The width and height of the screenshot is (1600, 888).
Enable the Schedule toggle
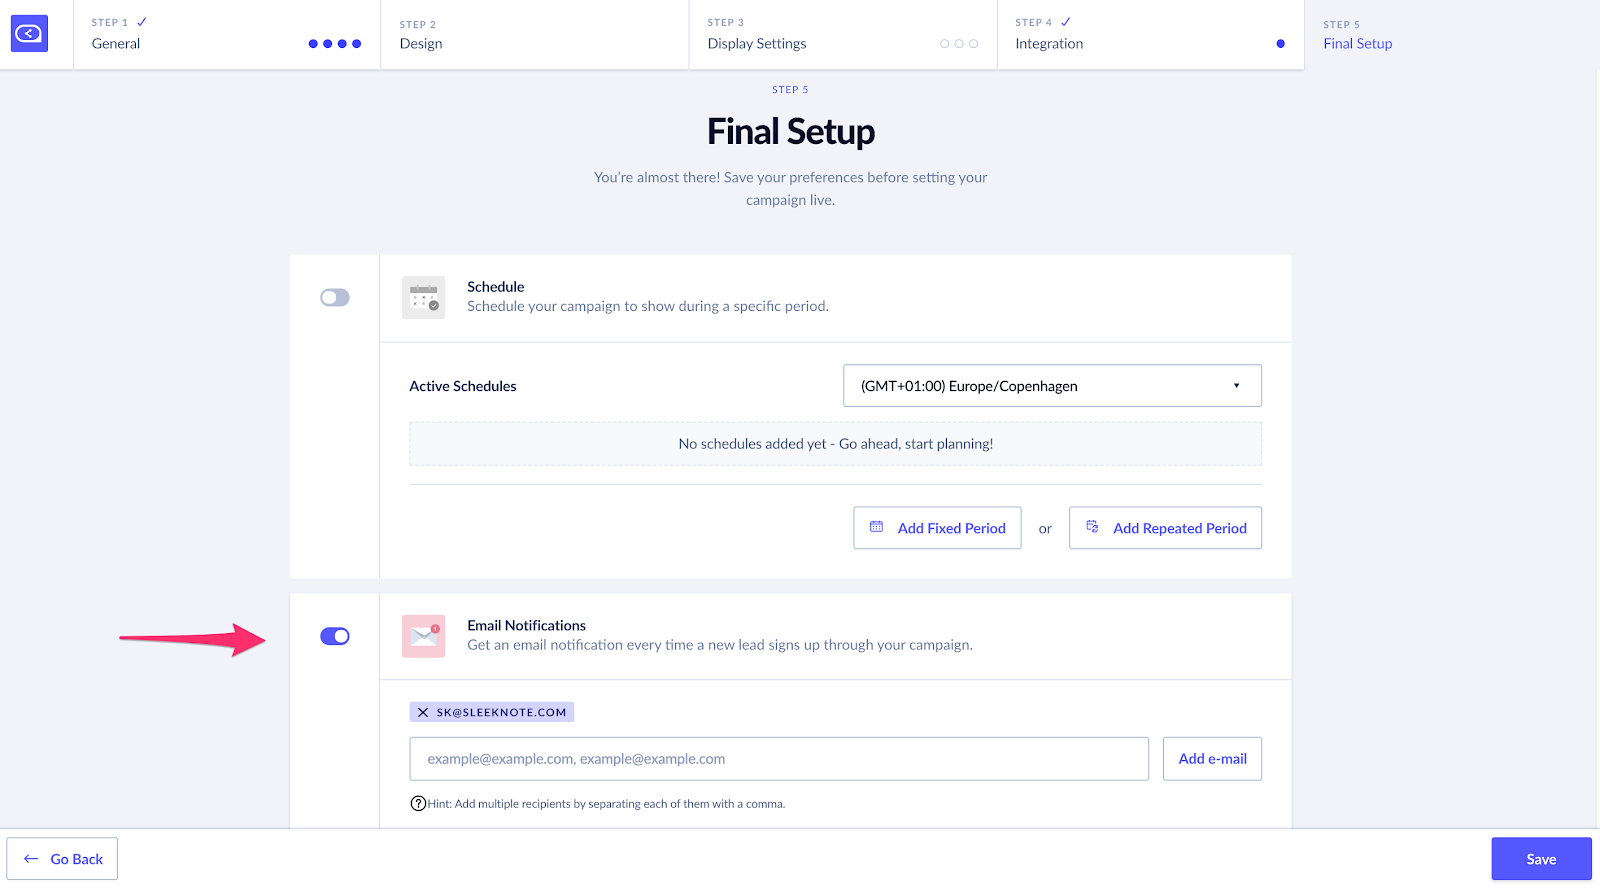[x=335, y=297]
